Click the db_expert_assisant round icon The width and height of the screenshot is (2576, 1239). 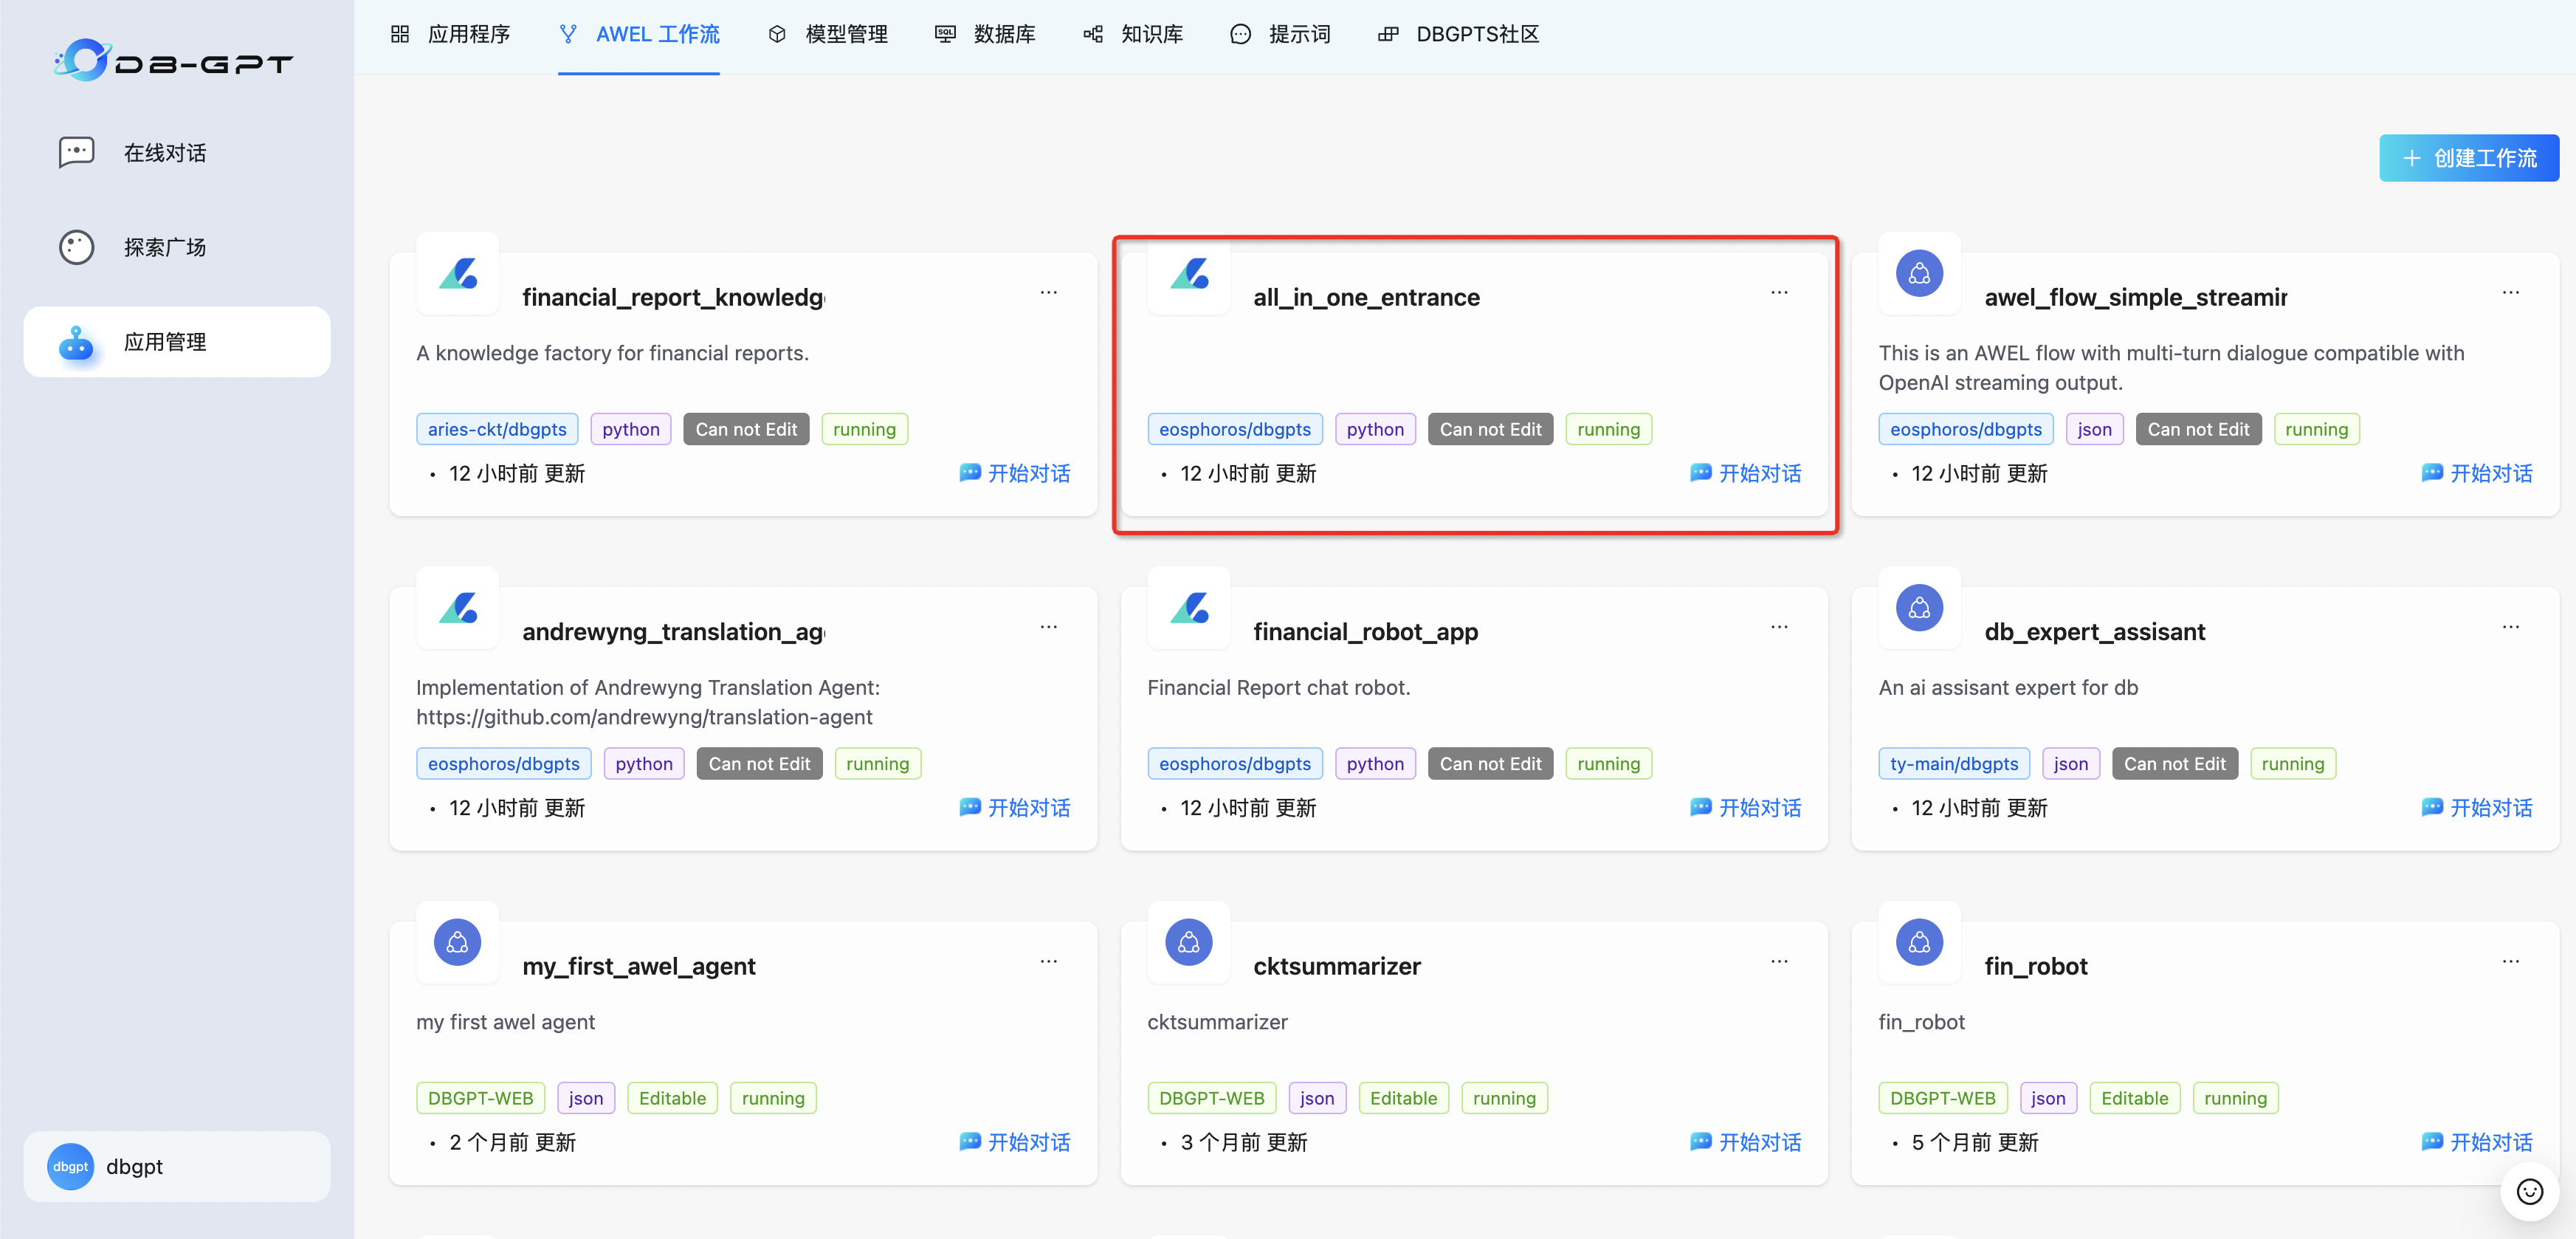point(1919,608)
